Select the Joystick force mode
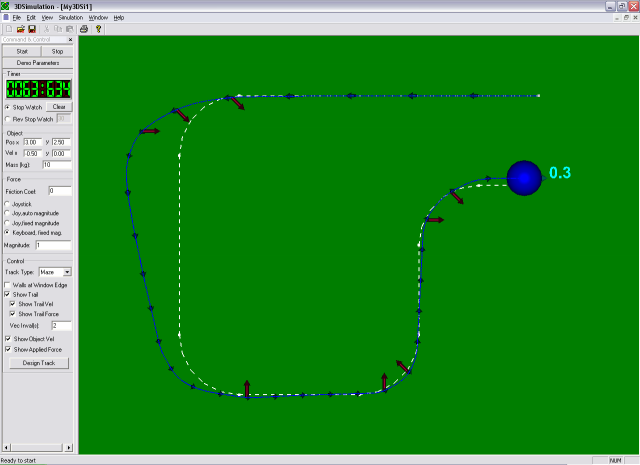The image size is (640, 465). click(7, 204)
